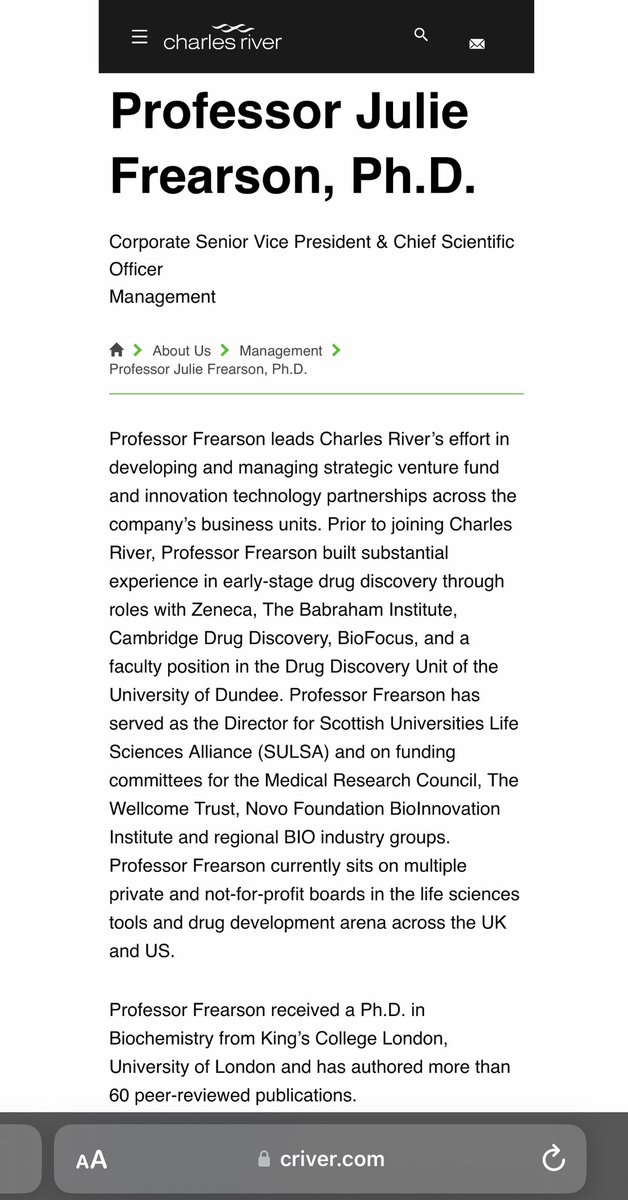628x1200 pixels.
Task: Open the About Us breadcrumb link
Action: [181, 351]
